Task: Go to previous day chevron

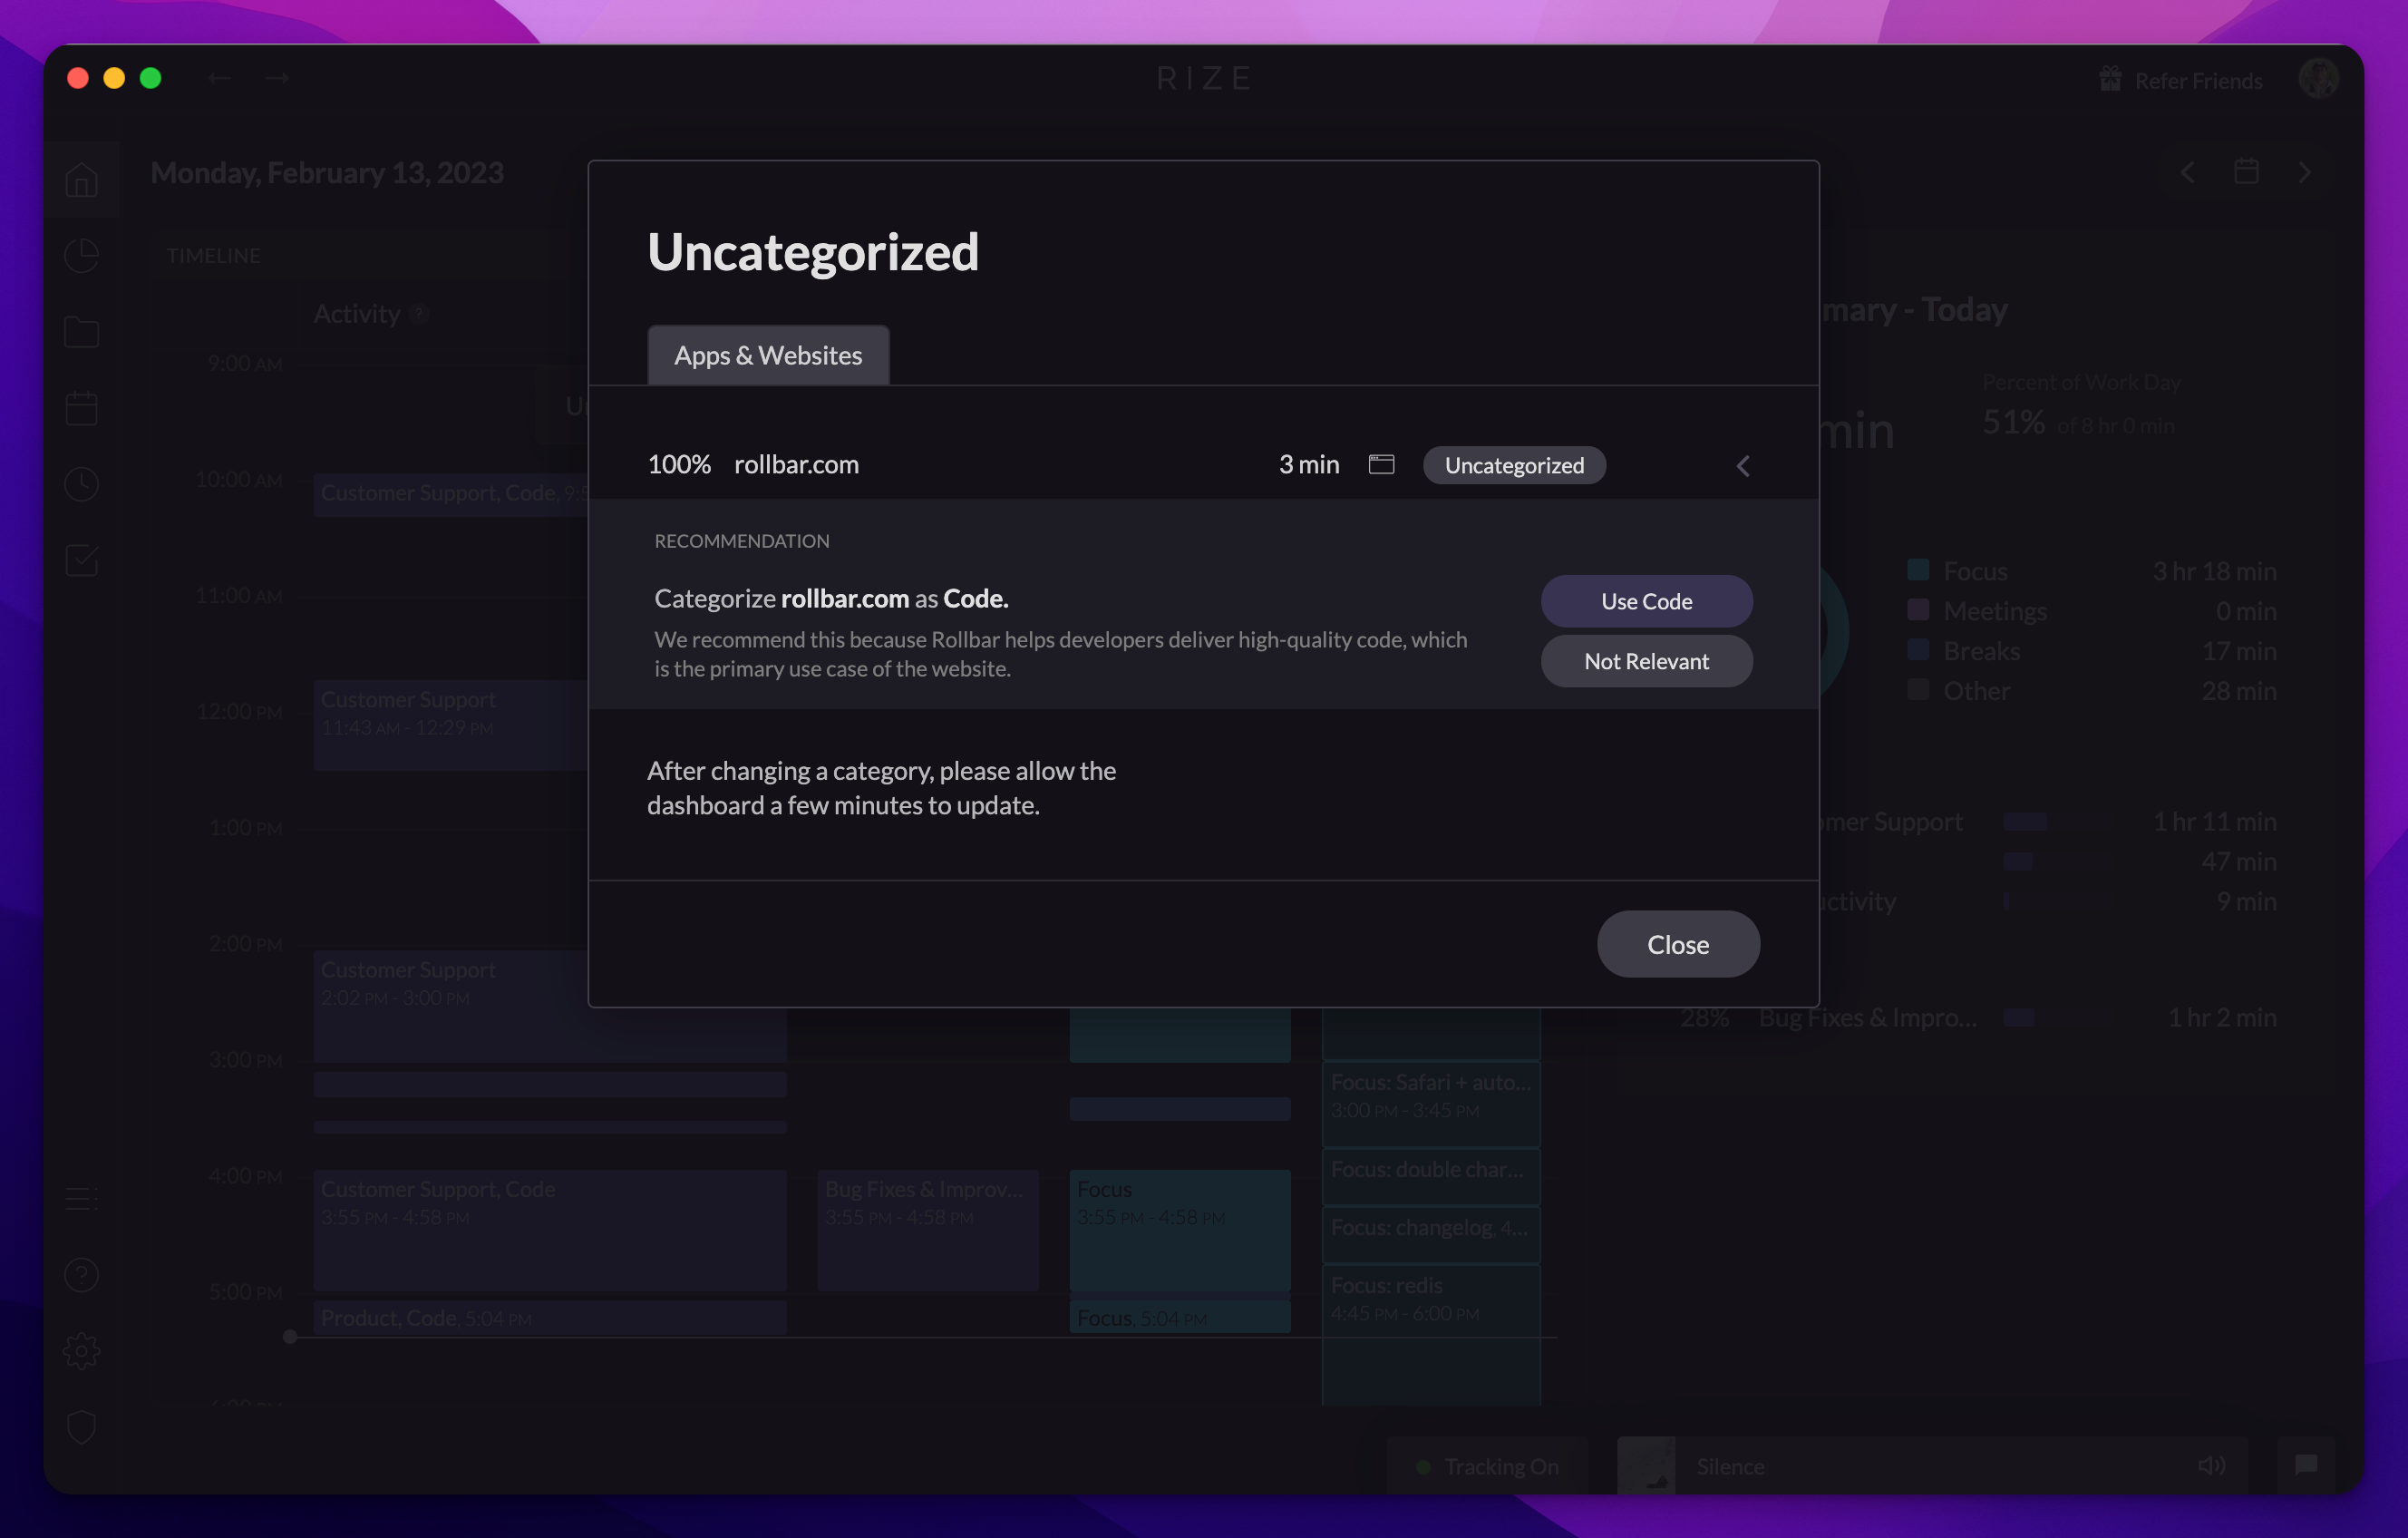Action: [2188, 172]
